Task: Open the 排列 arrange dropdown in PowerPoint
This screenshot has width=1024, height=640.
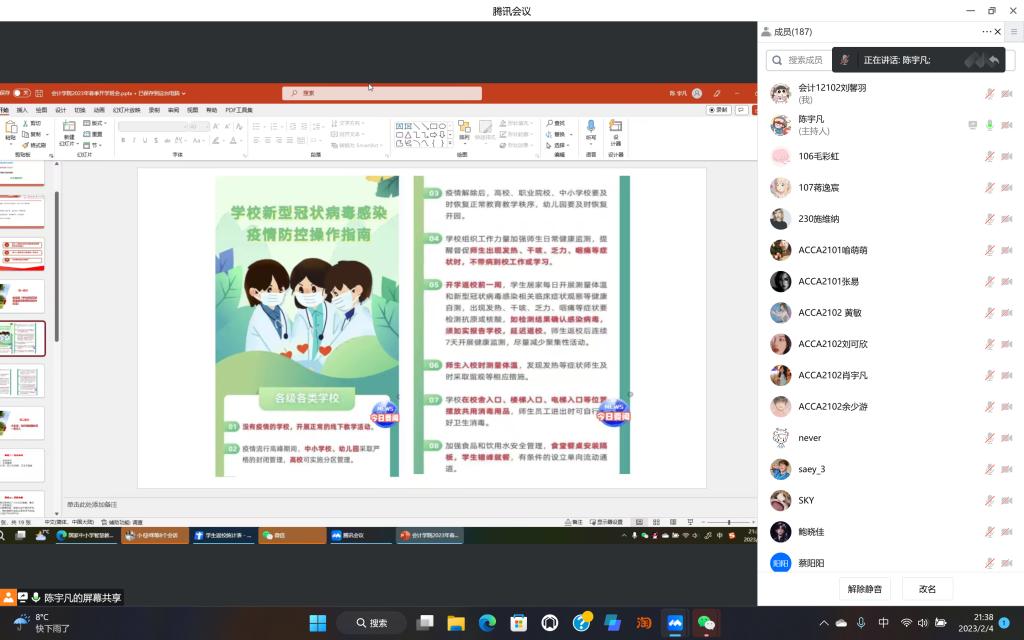Action: [464, 130]
